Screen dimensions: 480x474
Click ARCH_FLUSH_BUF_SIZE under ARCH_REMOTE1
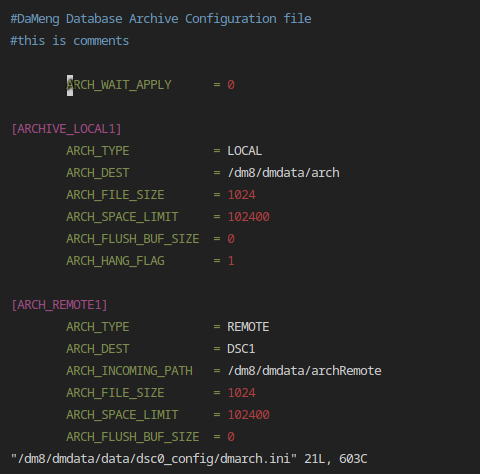(x=133, y=437)
